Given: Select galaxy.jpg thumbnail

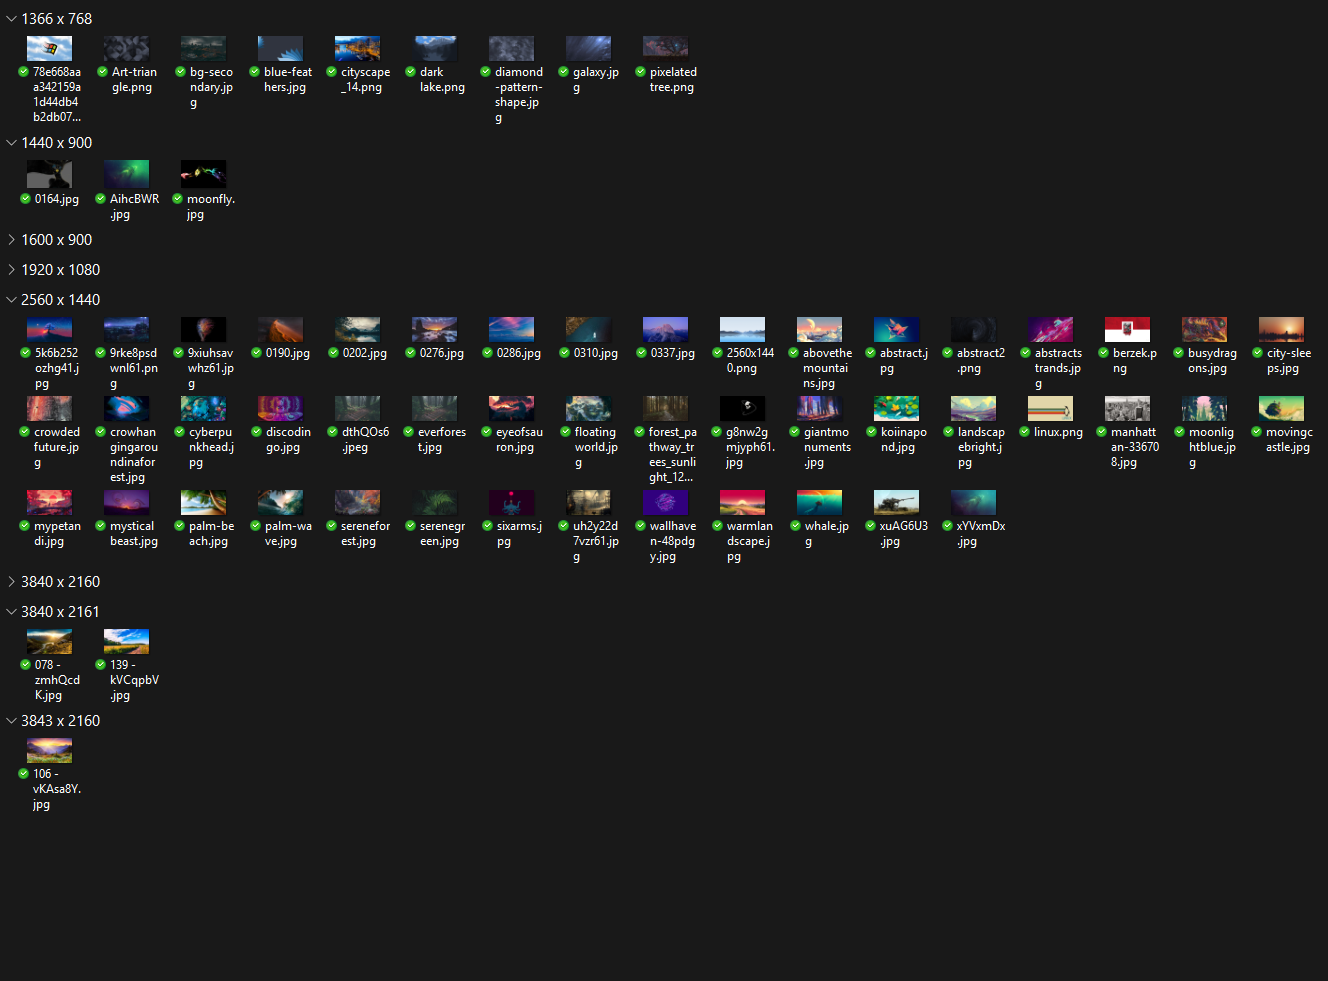Looking at the screenshot, I should [x=588, y=48].
